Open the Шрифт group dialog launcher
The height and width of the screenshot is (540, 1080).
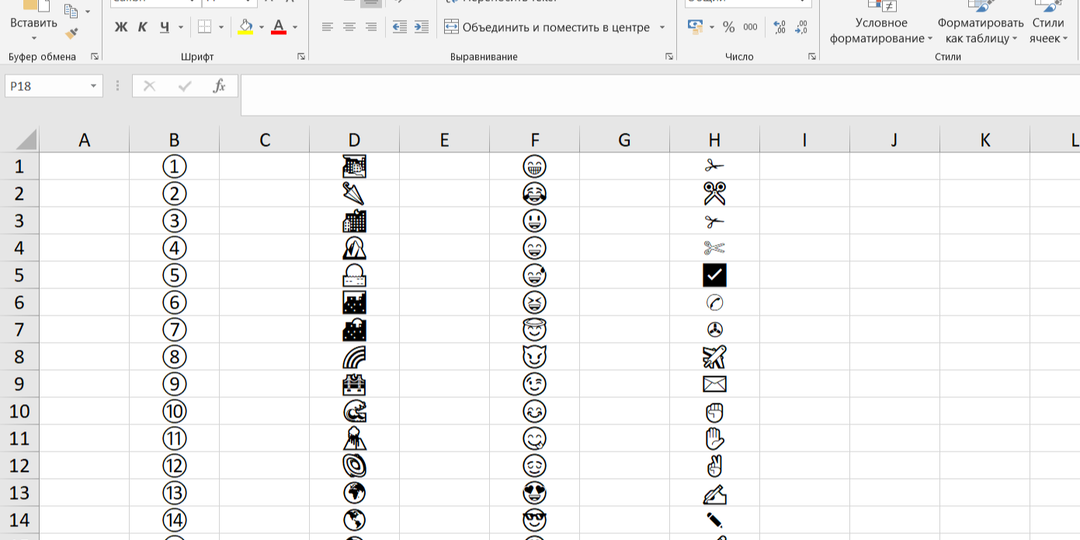301,56
